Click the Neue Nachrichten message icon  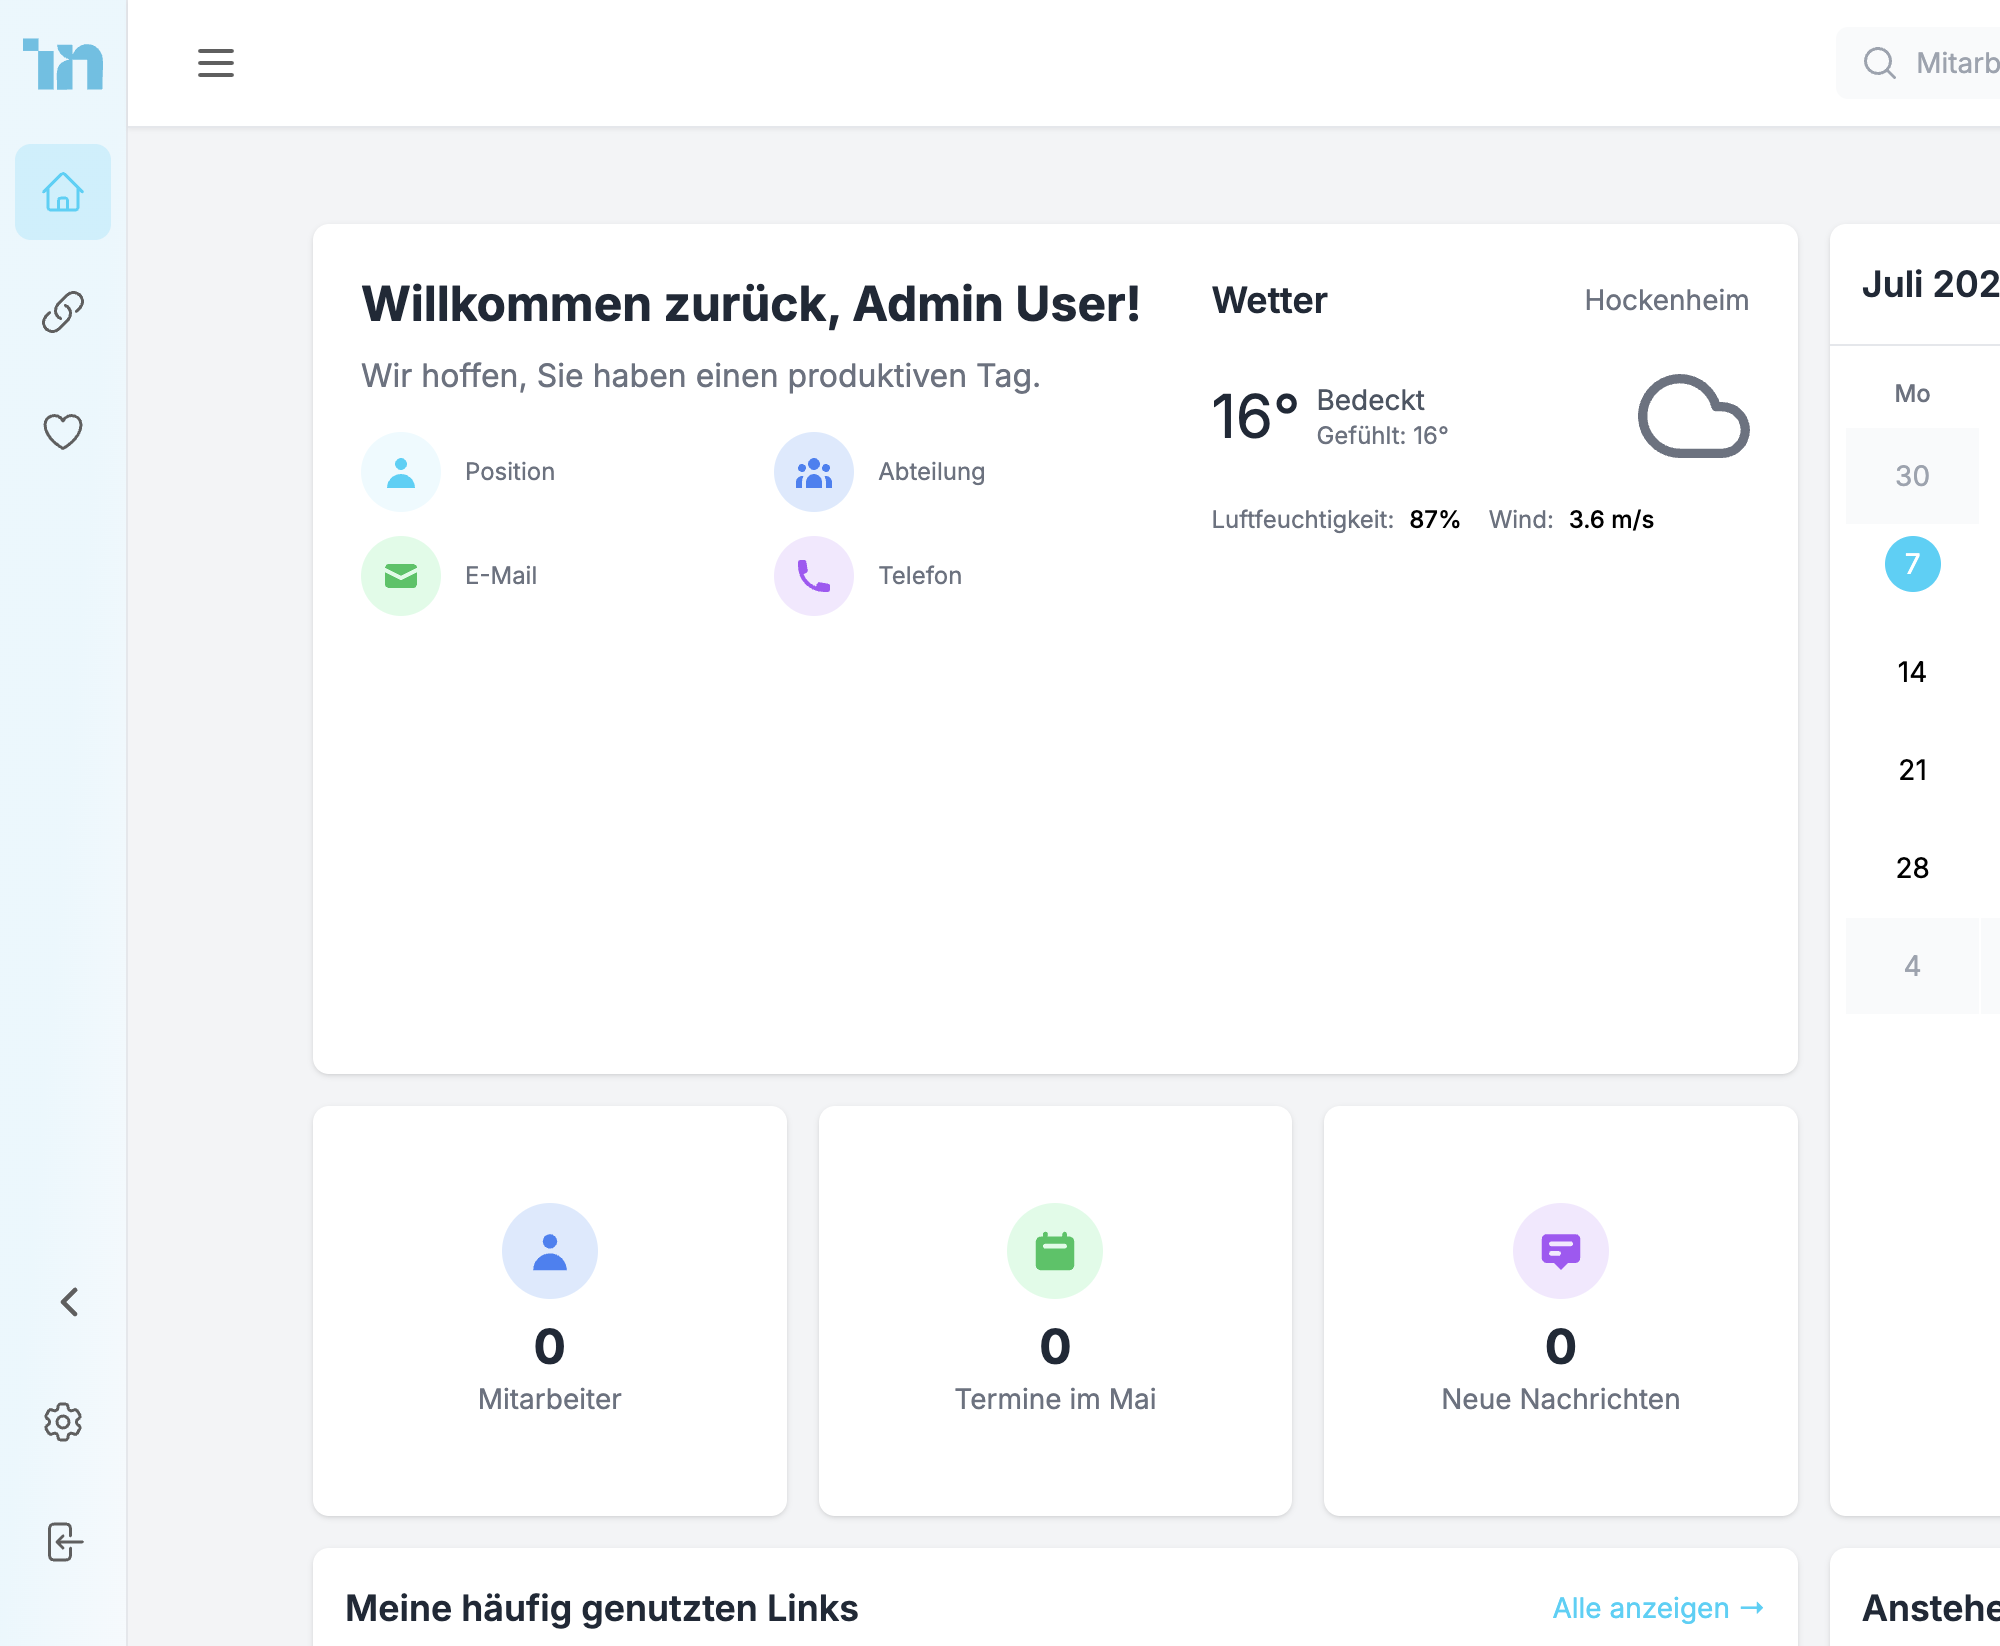[x=1559, y=1250]
